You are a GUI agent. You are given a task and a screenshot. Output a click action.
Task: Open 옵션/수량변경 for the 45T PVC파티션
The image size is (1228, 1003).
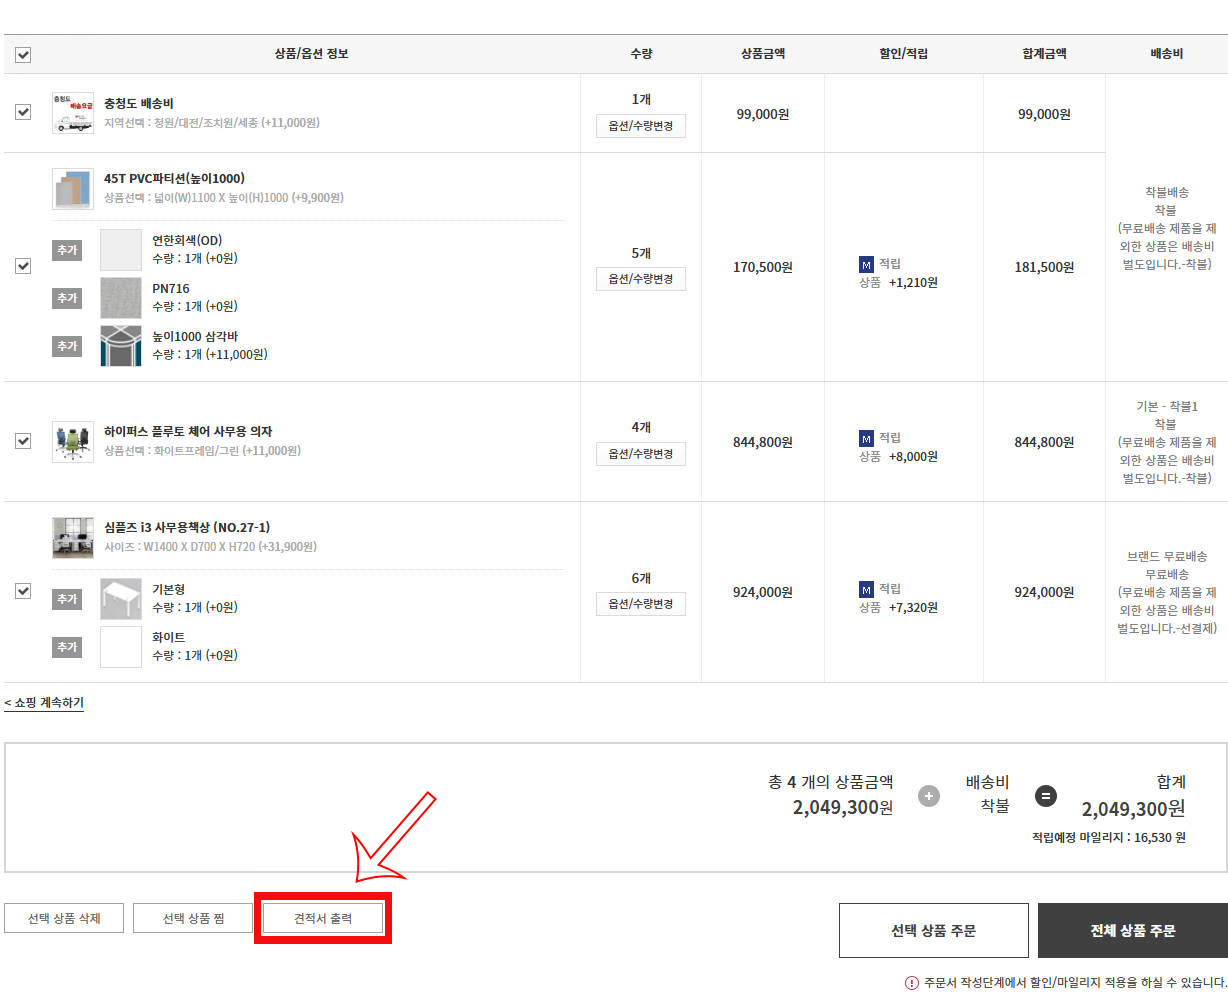click(641, 279)
